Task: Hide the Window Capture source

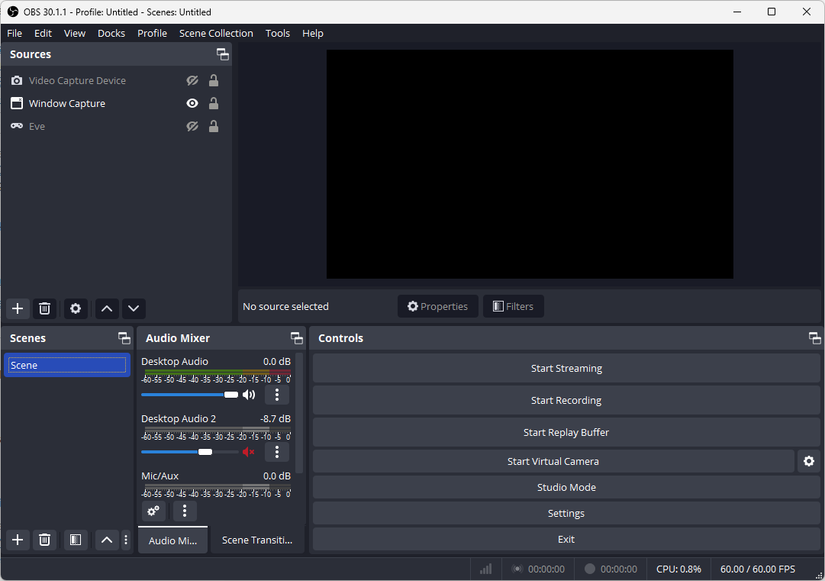Action: pyautogui.click(x=192, y=103)
